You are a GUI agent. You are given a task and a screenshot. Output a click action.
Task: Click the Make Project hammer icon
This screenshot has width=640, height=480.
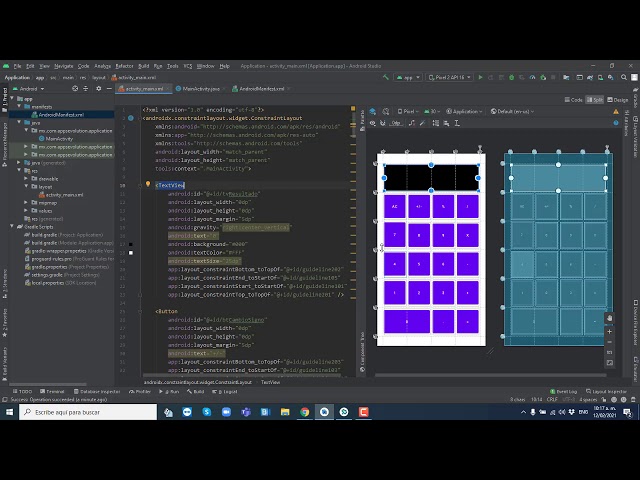click(385, 77)
